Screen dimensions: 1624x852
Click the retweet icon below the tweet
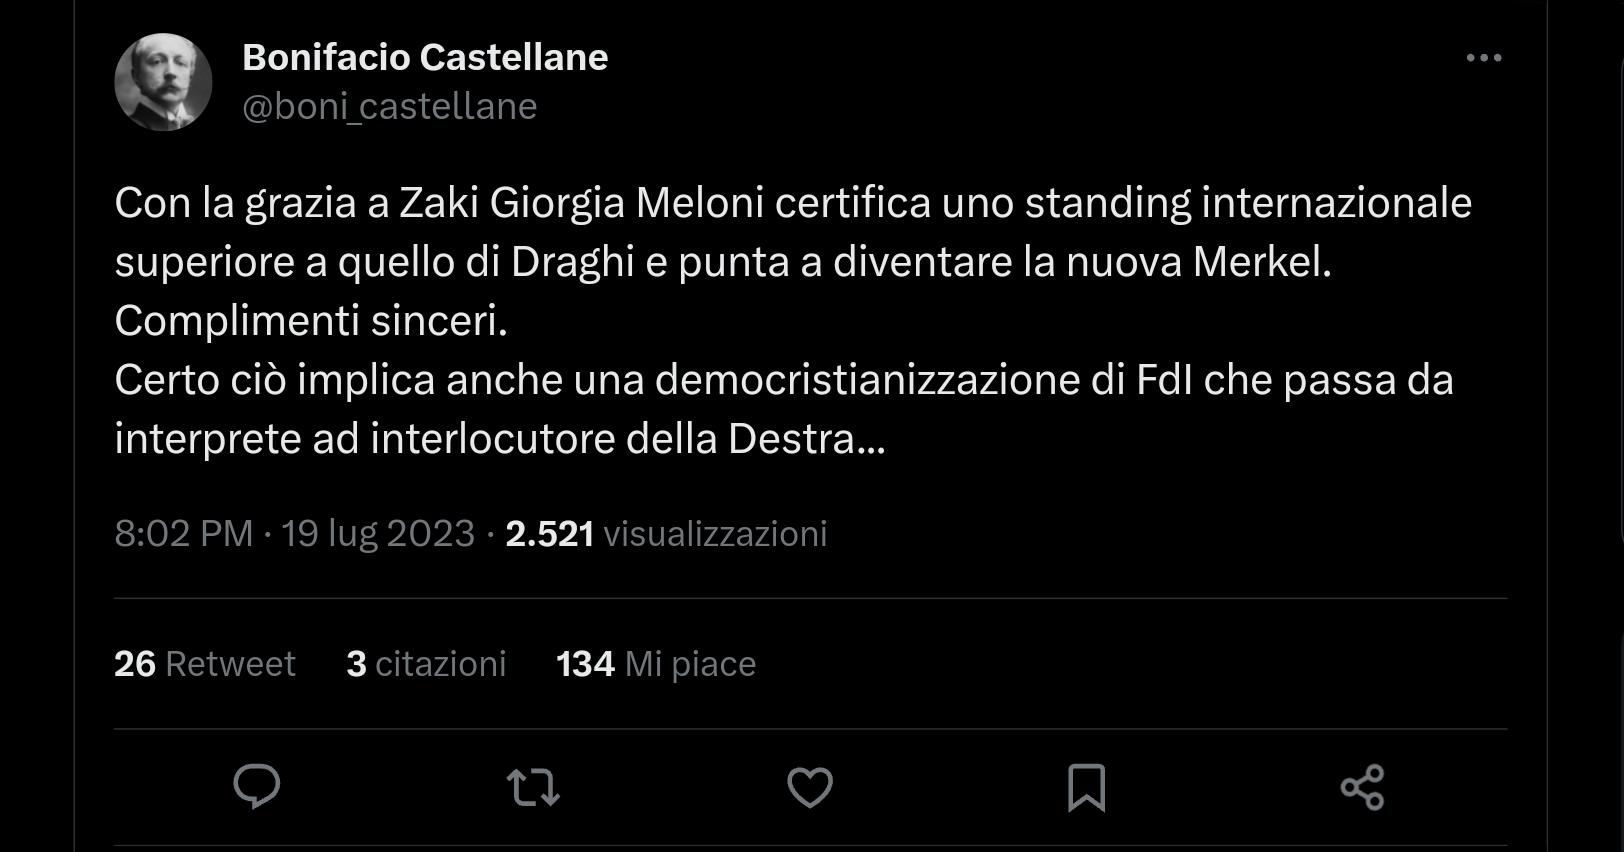pos(535,787)
